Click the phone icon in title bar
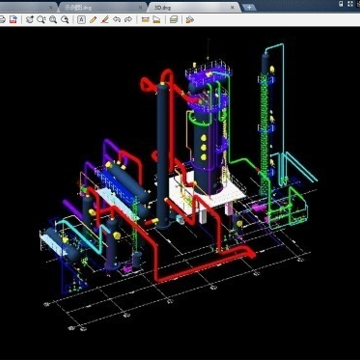Viewport: 360px width, 360px height. point(341,4)
